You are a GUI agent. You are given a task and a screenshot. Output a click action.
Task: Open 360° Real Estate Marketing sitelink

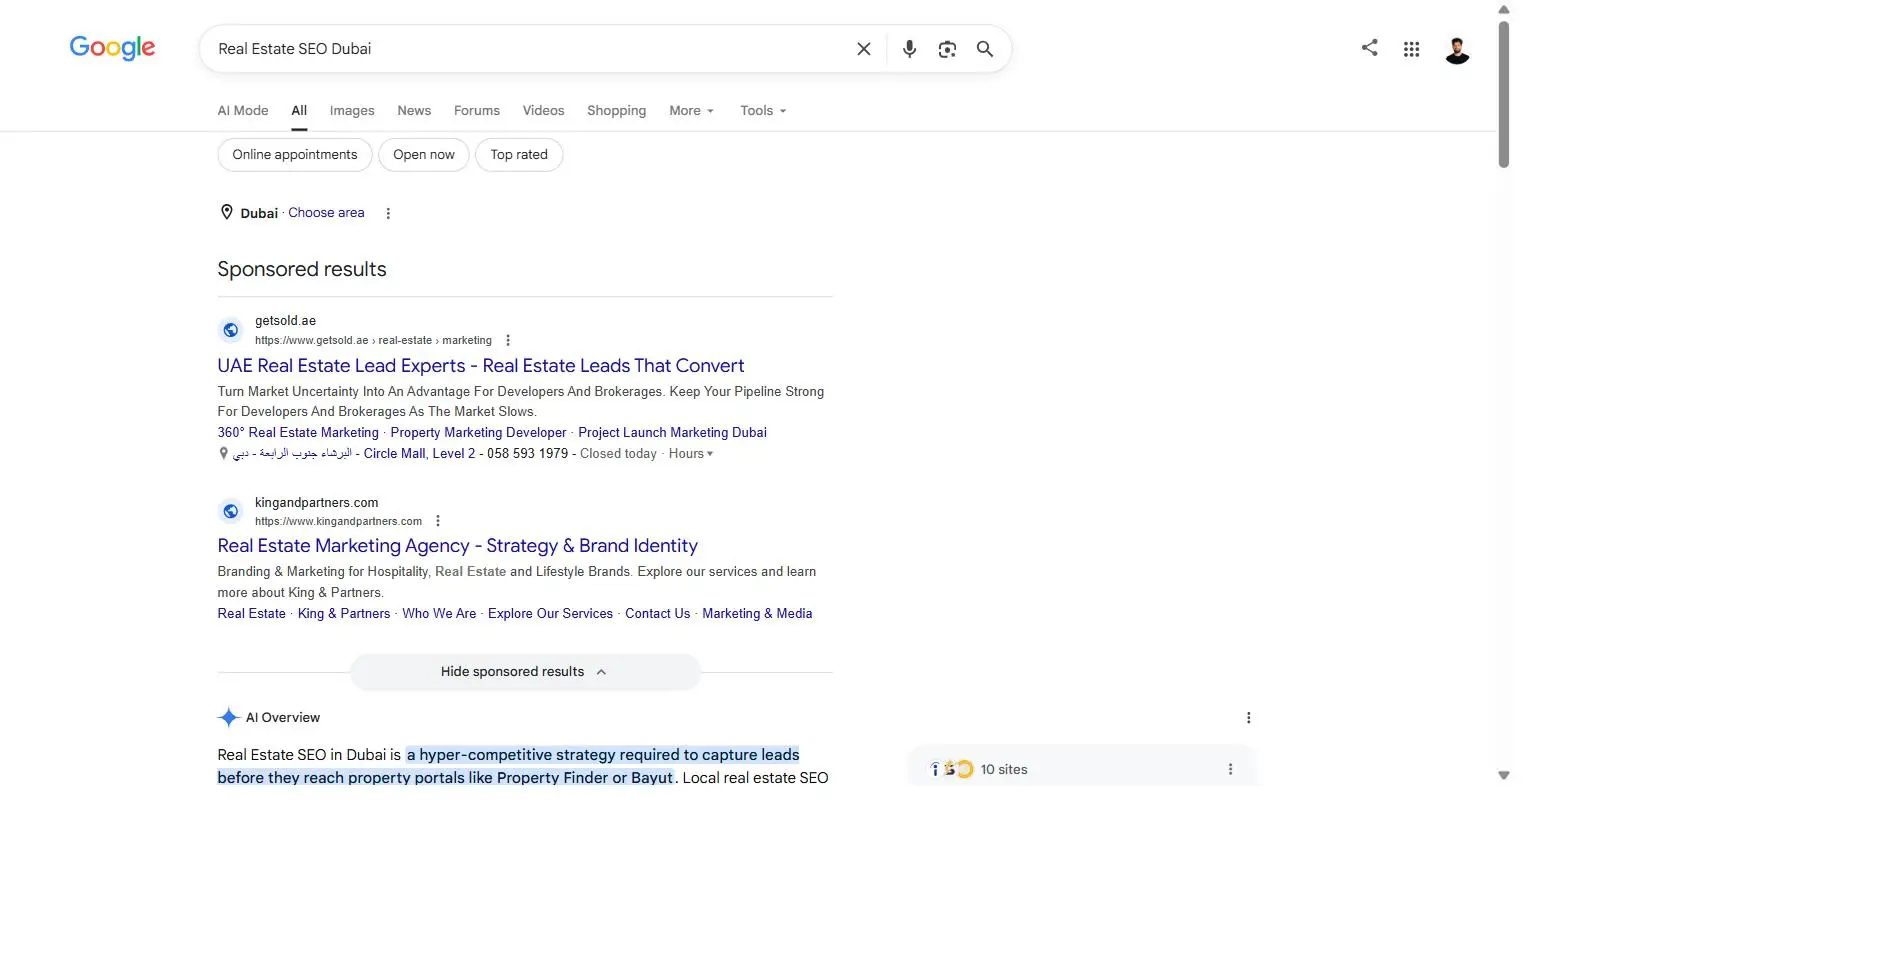tap(298, 433)
